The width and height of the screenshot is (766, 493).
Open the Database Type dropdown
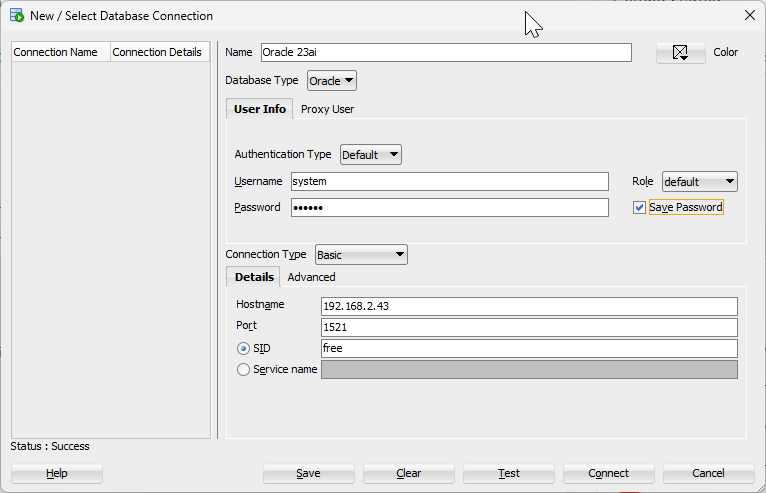pyautogui.click(x=332, y=81)
